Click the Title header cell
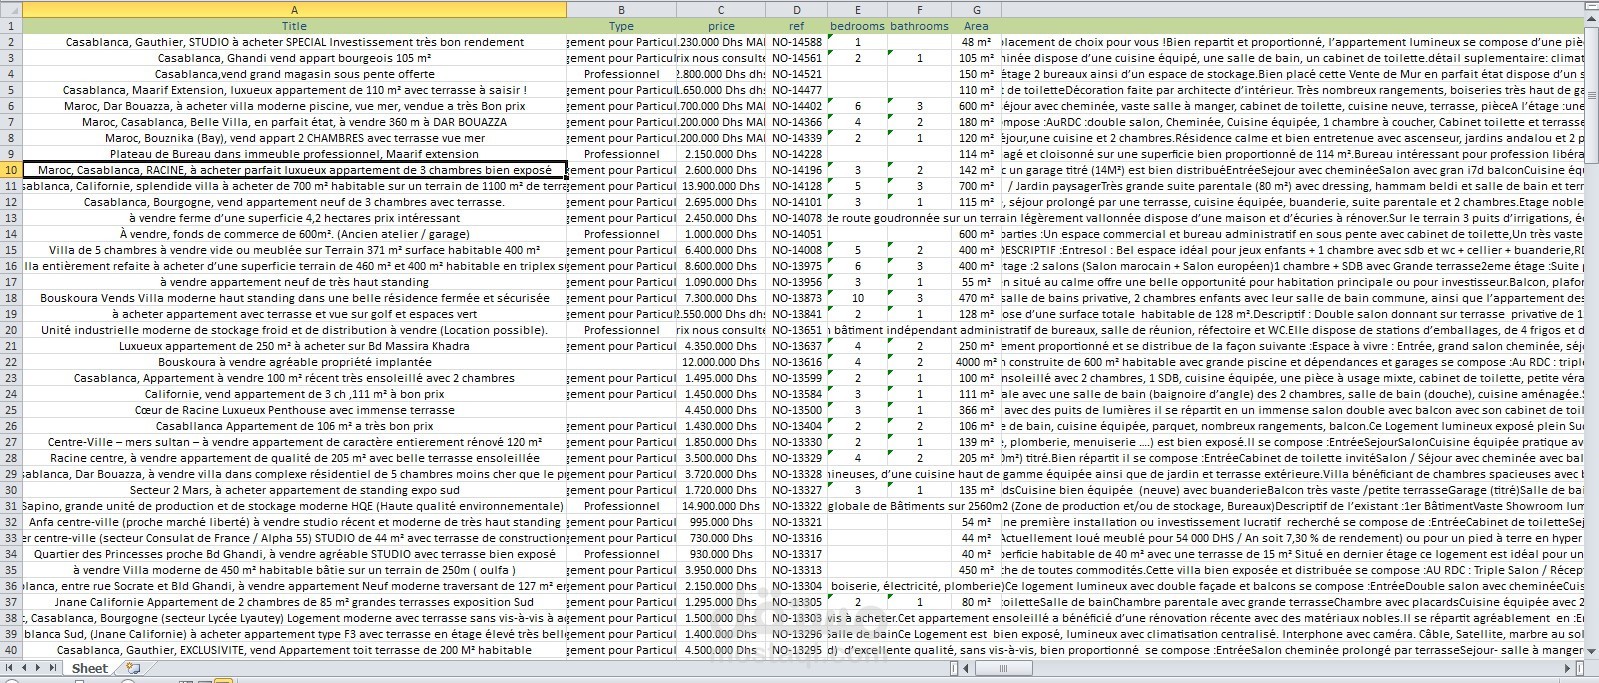This screenshot has height=683, width=1599. [x=294, y=26]
